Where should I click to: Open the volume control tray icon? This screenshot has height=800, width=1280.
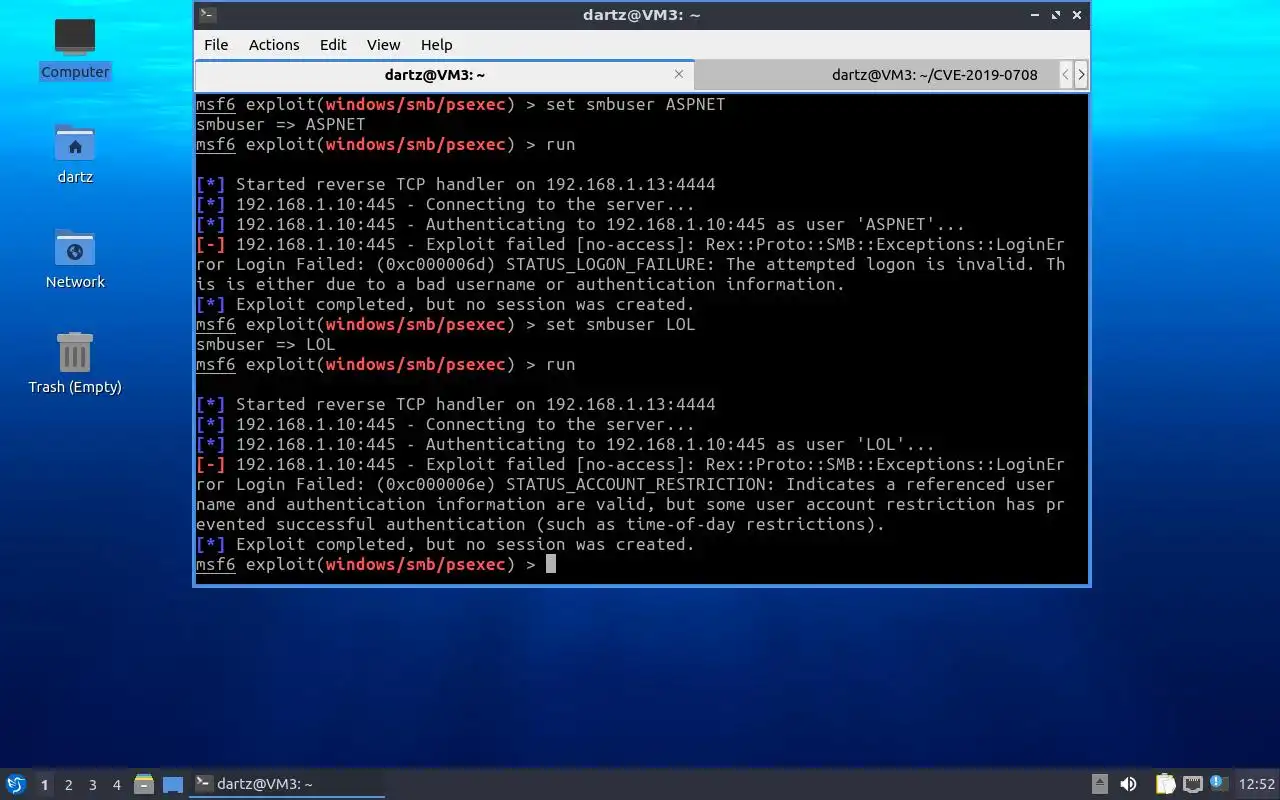point(1129,784)
